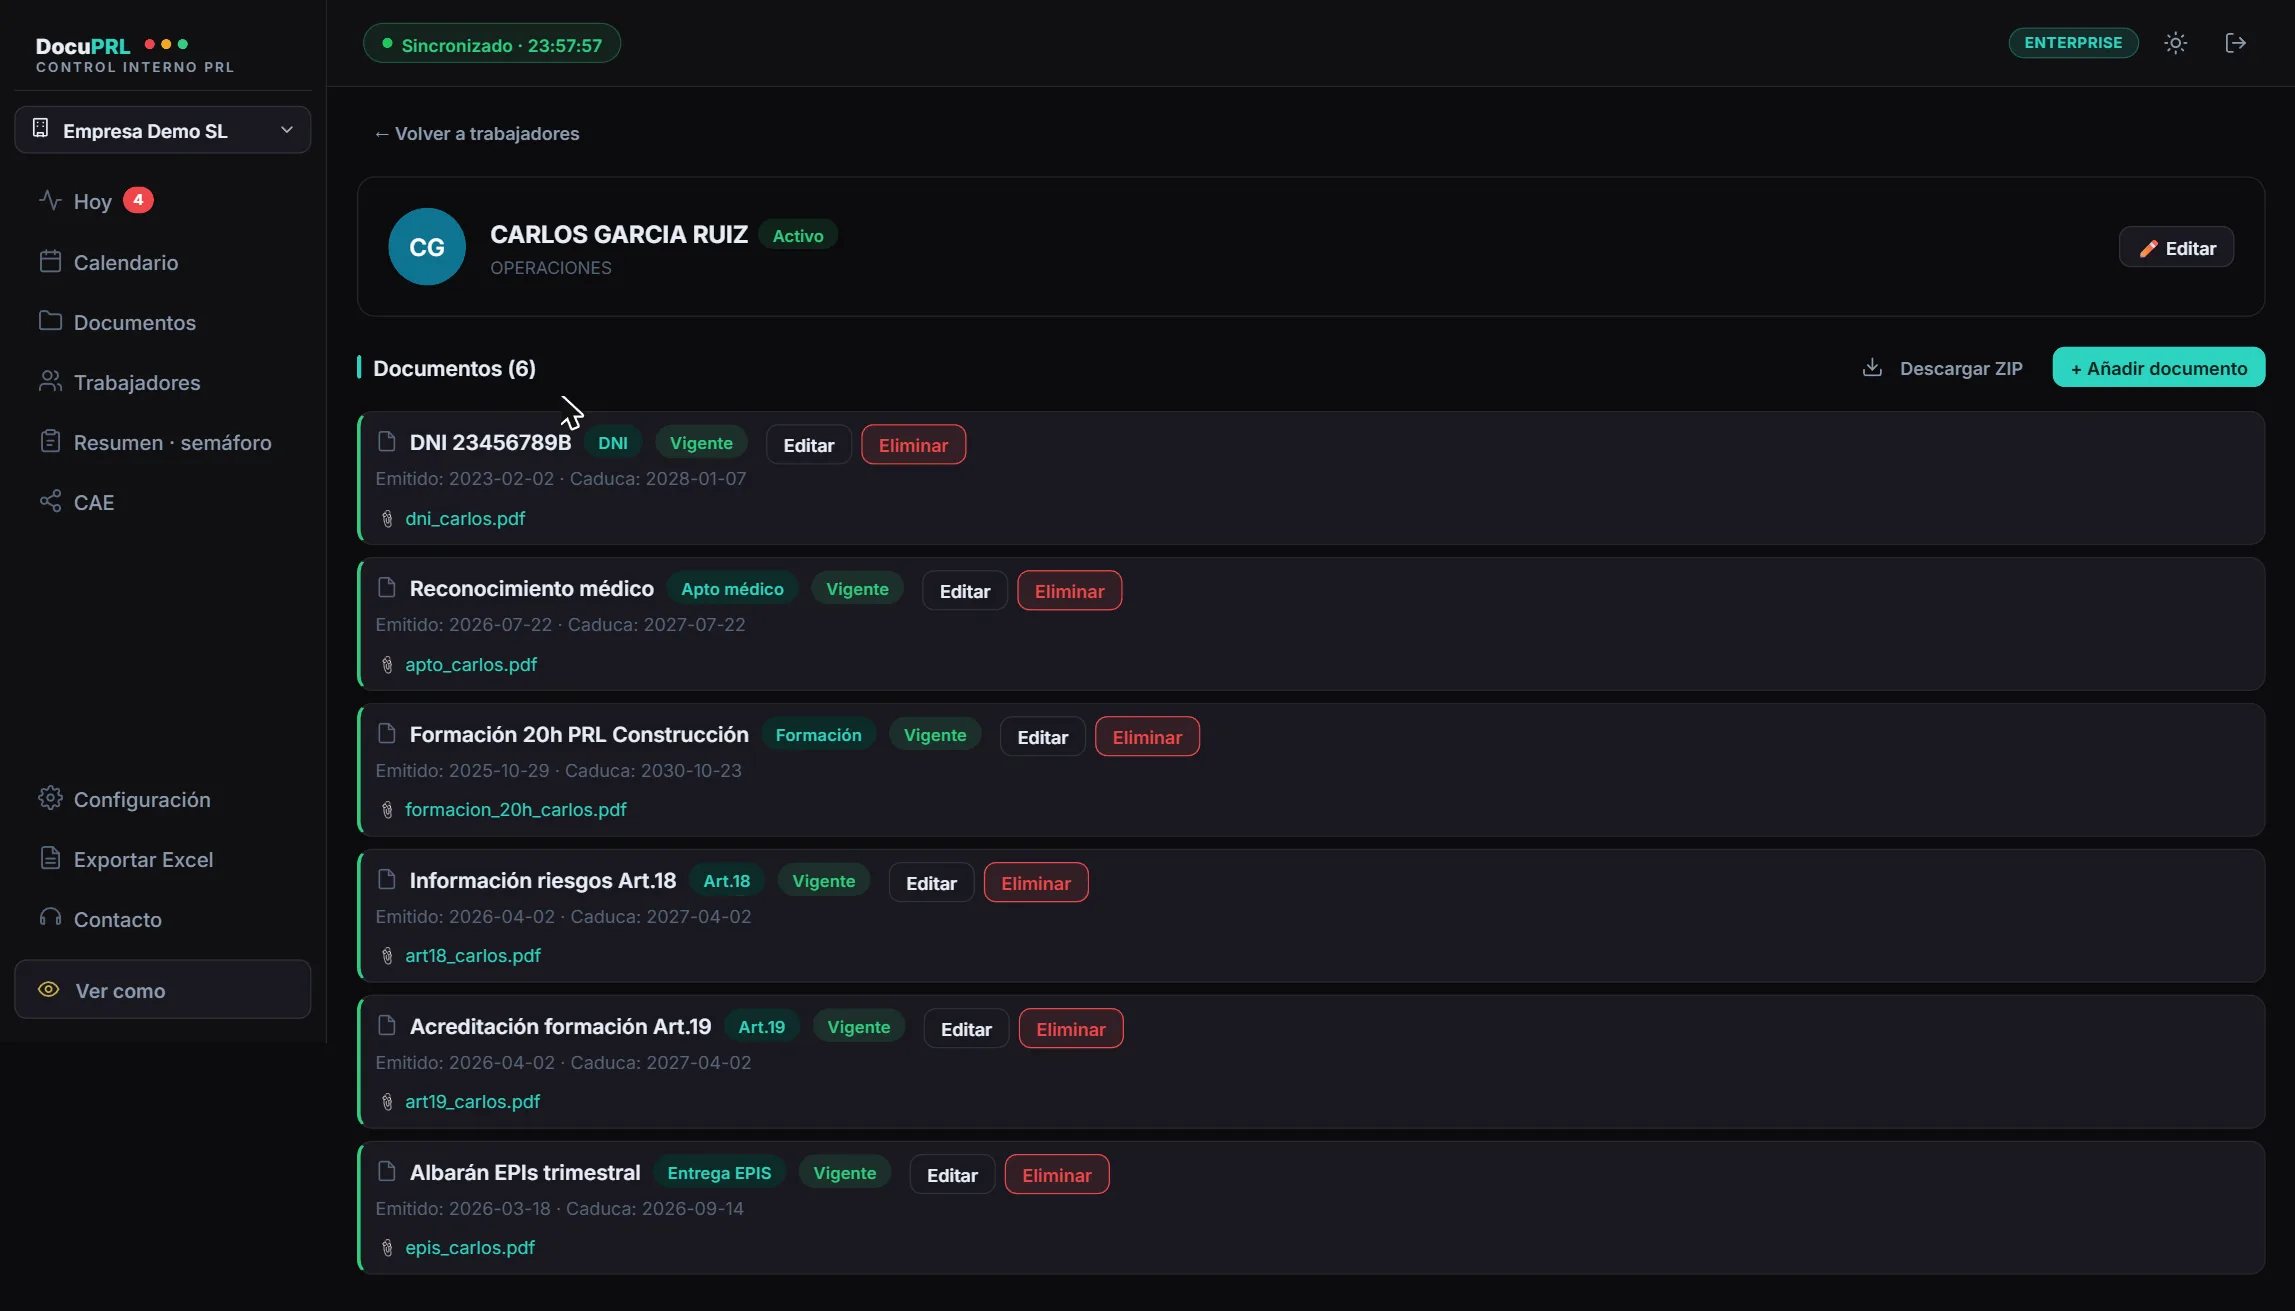
Task: Click the logout icon in top bar
Action: click(2236, 43)
